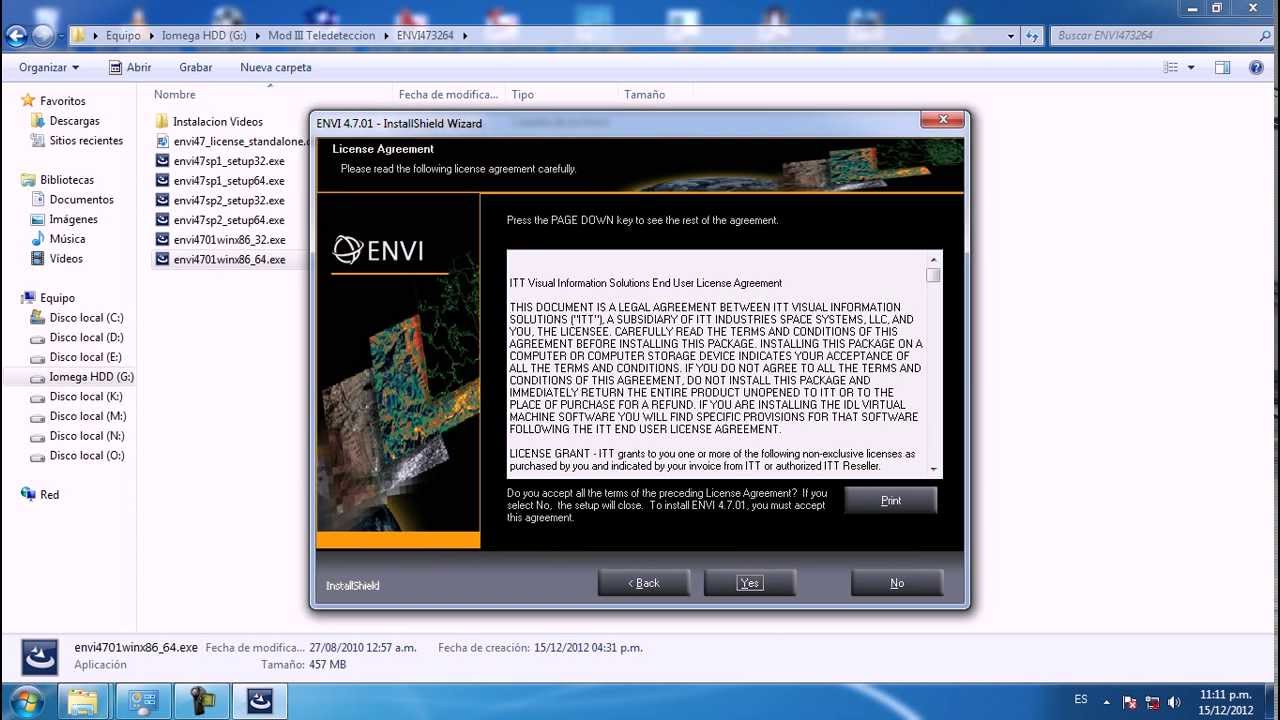Open Disco local (N:) drive
1280x720 pixels.
pyautogui.click(x=87, y=436)
